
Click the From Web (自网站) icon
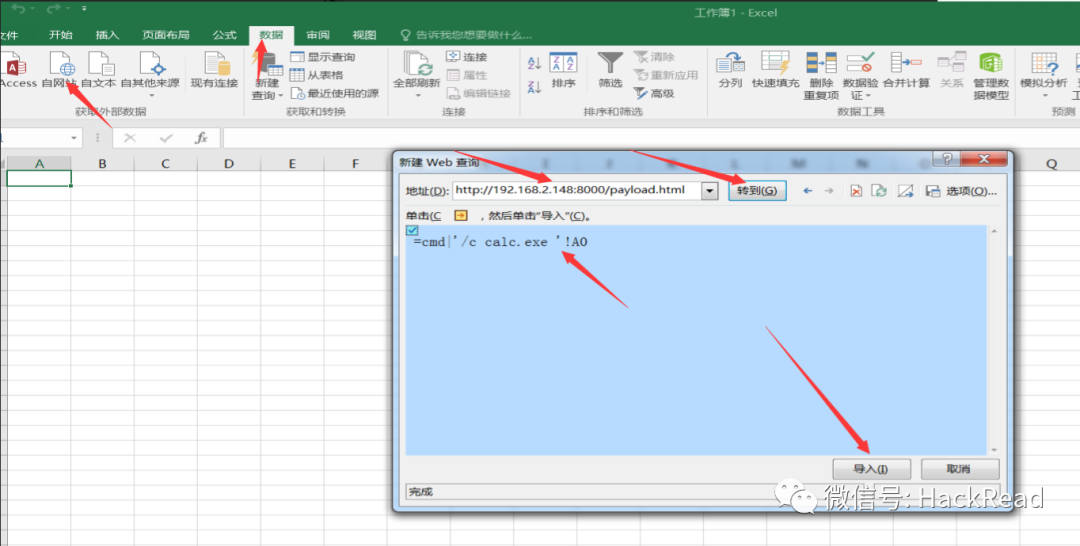click(60, 64)
